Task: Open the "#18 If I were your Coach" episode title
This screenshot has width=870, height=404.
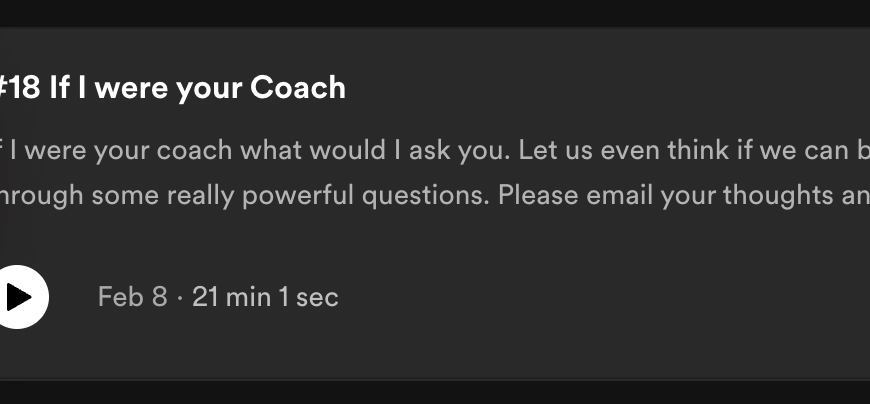Action: 170,88
